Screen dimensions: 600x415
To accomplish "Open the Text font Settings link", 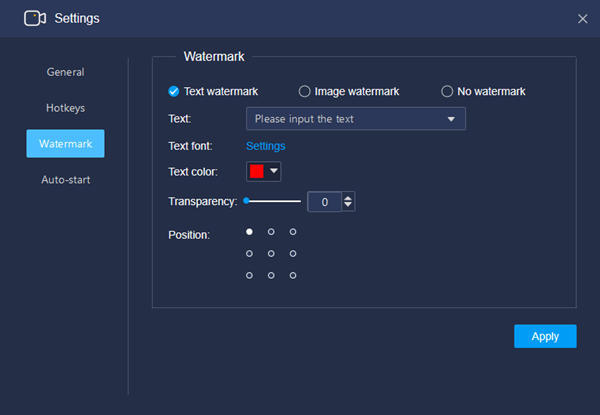I will 266,146.
